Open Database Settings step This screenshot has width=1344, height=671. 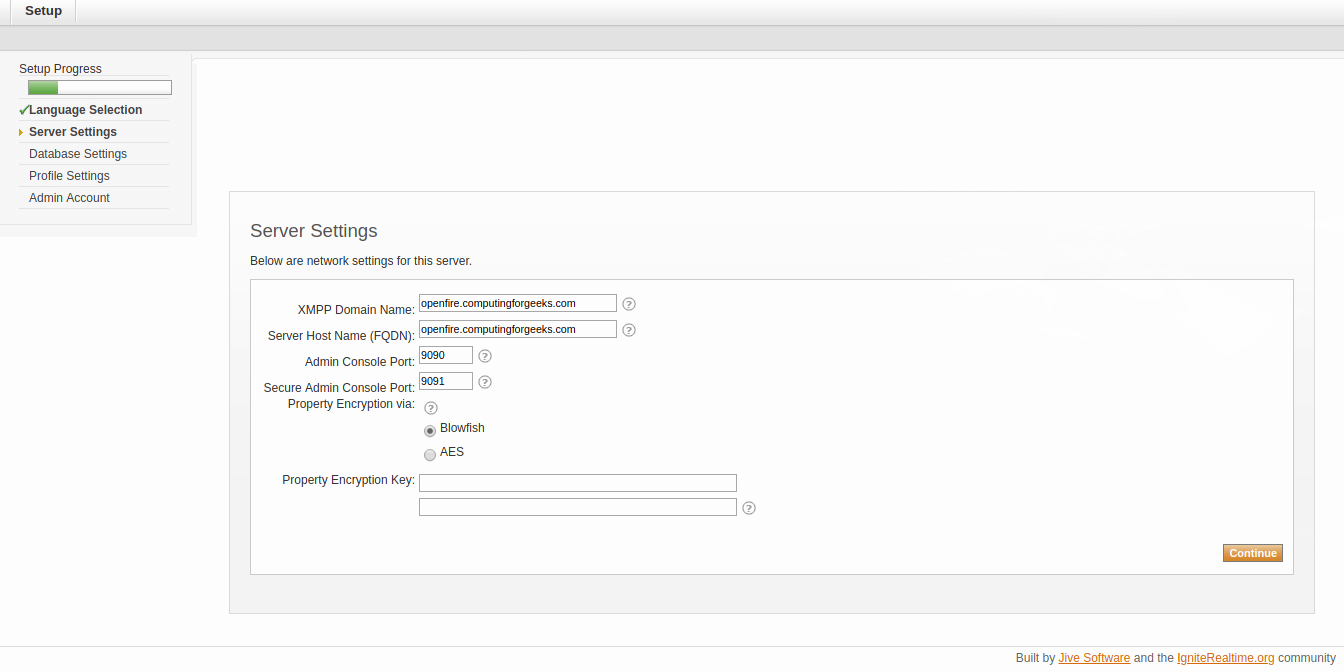(x=78, y=154)
